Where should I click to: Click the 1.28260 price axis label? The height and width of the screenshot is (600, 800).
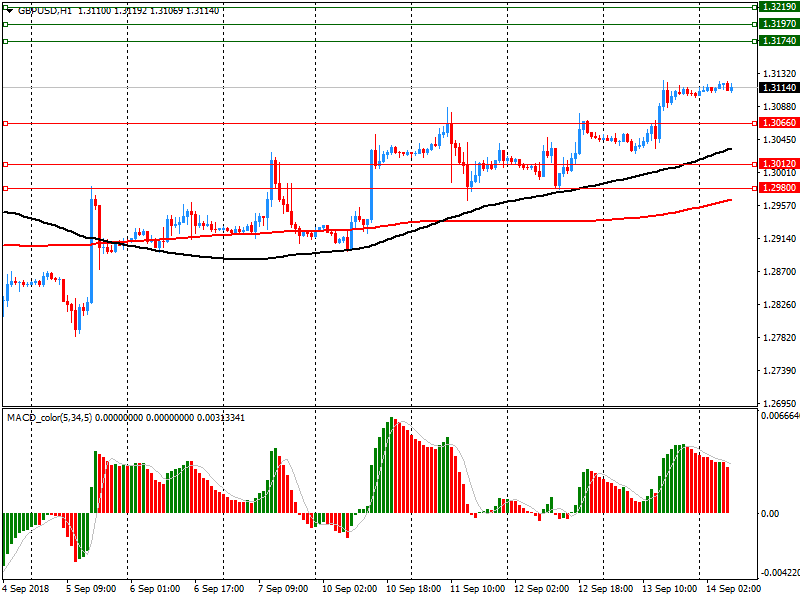click(779, 305)
